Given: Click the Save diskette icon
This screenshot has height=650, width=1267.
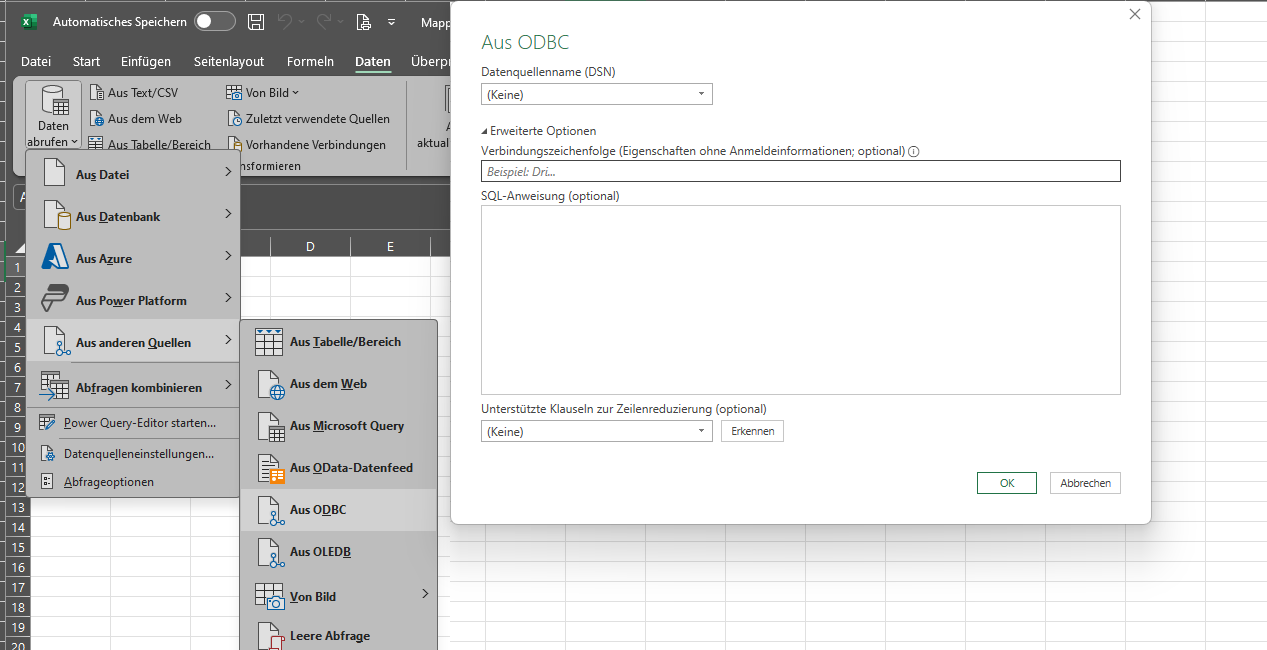Looking at the screenshot, I should pyautogui.click(x=256, y=22).
